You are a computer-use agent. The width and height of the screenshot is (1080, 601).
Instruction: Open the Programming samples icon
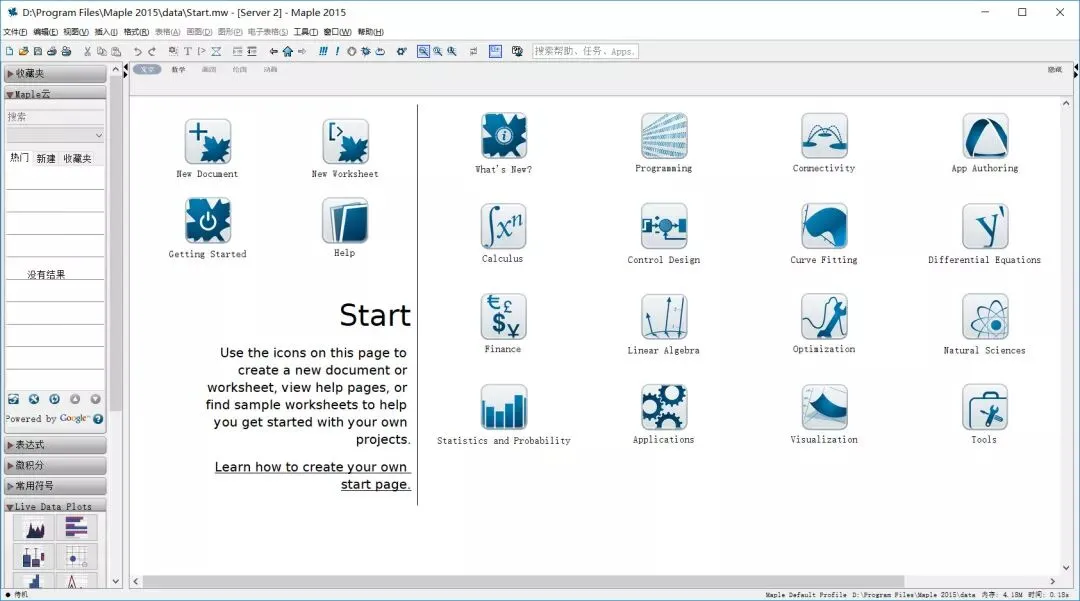663,136
